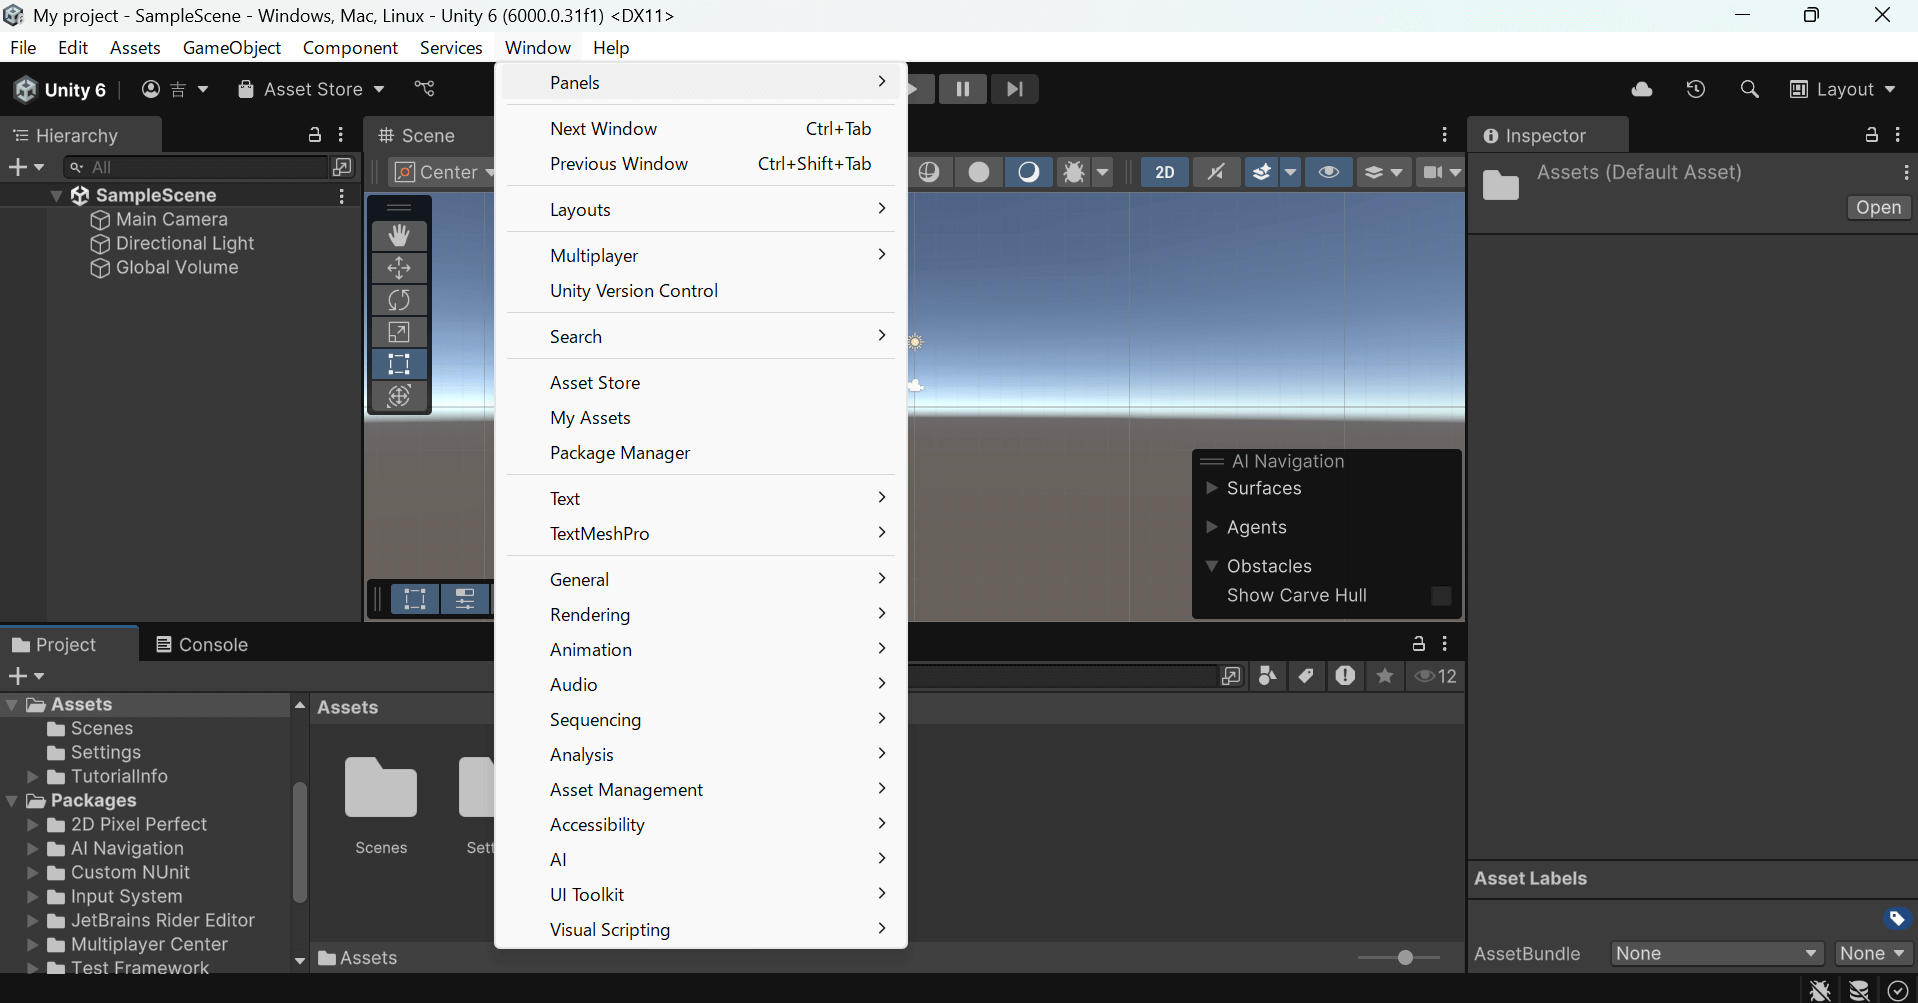Expand the TutorialInfo folder arrow
1918x1003 pixels.
pyautogui.click(x=32, y=776)
